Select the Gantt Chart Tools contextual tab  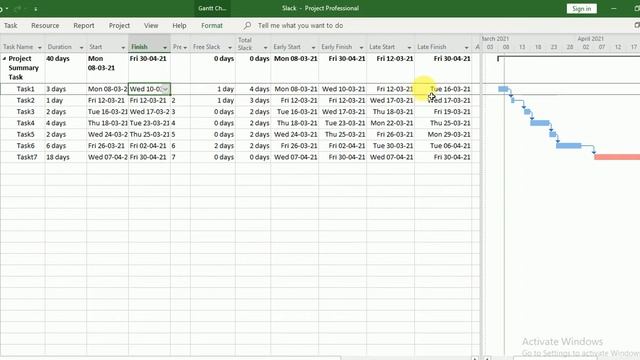pos(212,8)
